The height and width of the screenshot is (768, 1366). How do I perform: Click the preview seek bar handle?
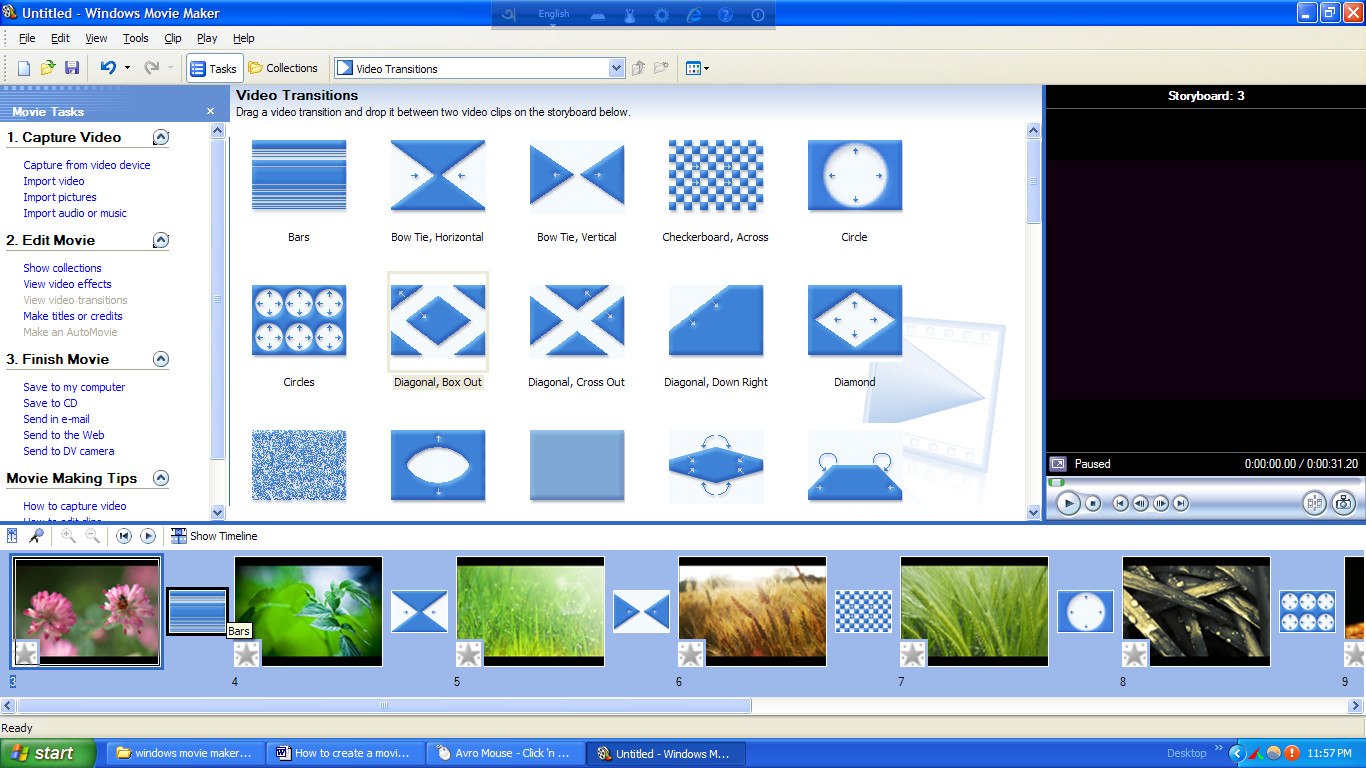tap(1057, 483)
